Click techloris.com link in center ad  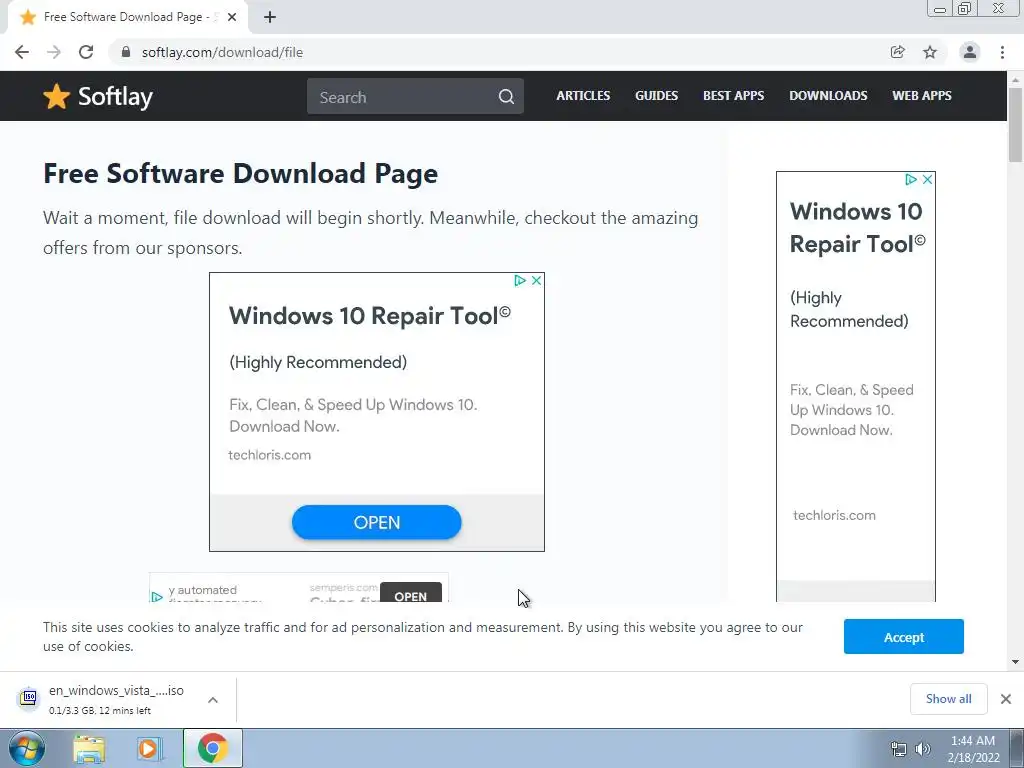pyautogui.click(x=270, y=455)
